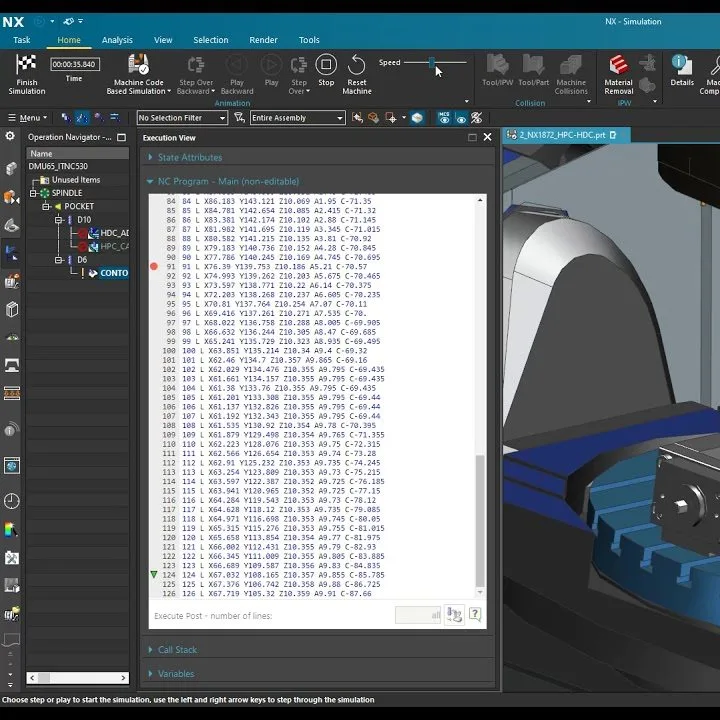Open the Task ribbon tab
Viewport: 720px width, 720px height.
coord(22,40)
